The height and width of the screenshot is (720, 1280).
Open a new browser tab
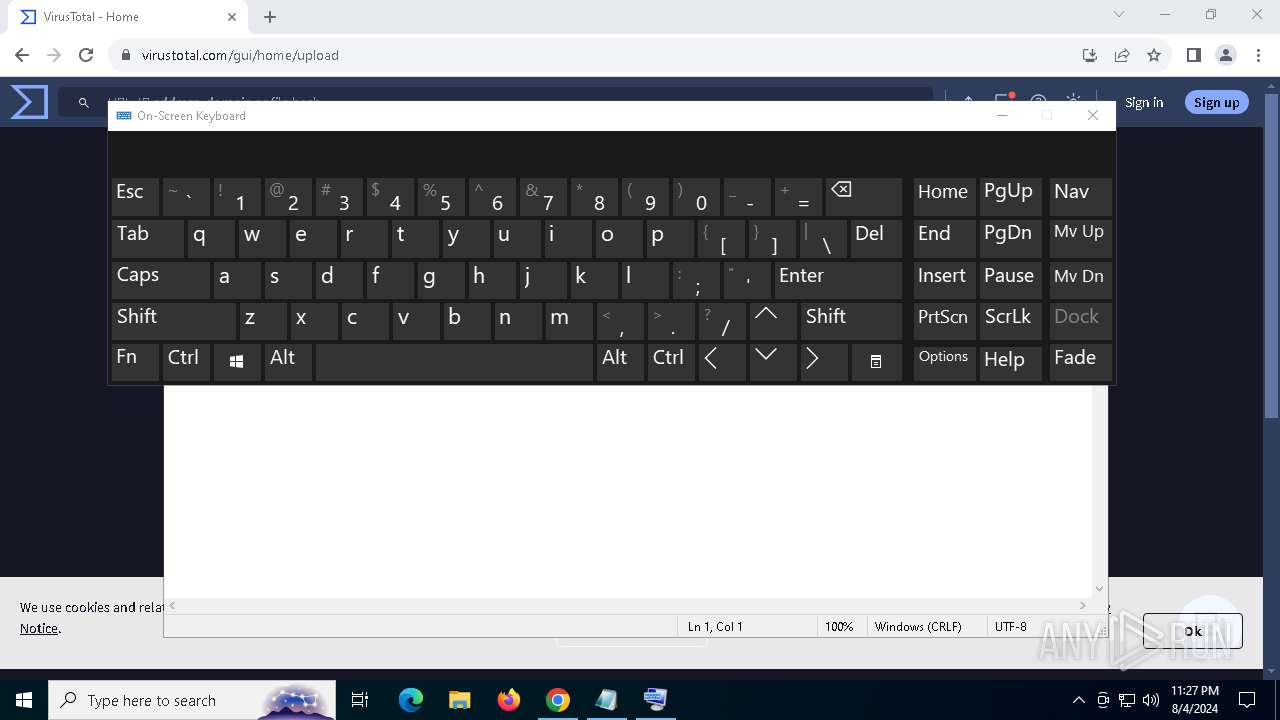tap(270, 17)
